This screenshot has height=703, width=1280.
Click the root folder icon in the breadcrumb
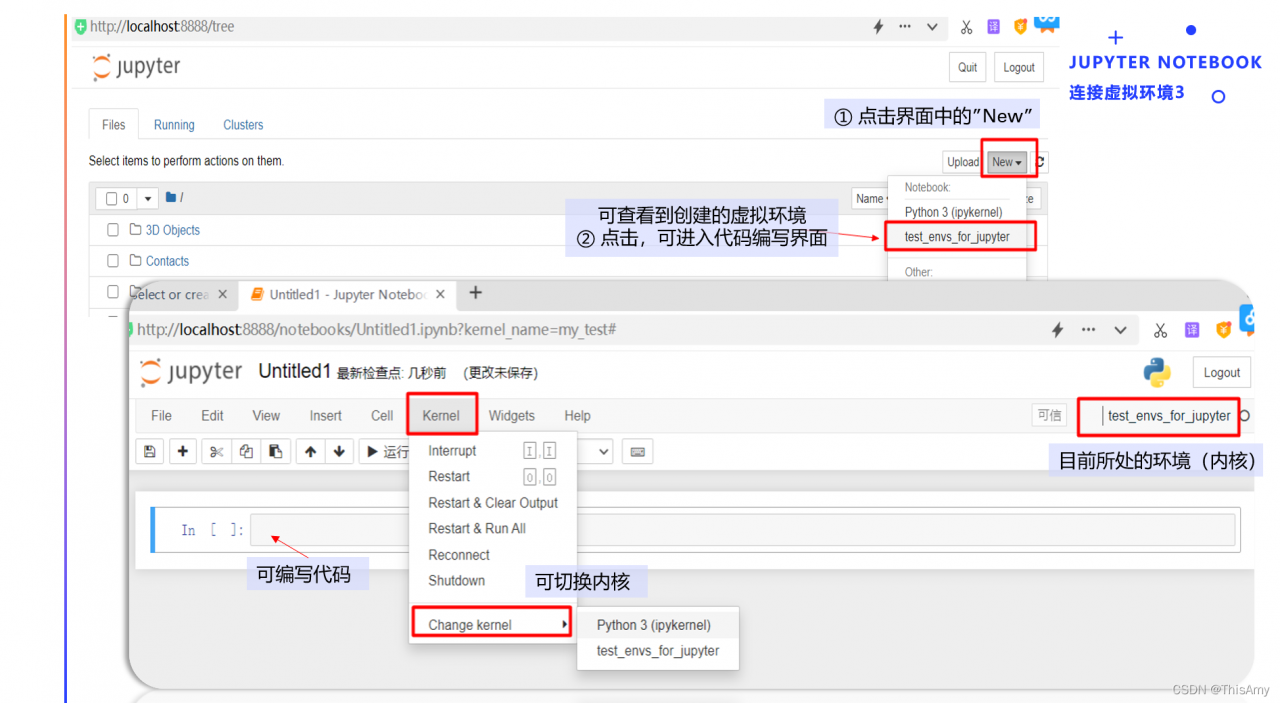[x=171, y=198]
